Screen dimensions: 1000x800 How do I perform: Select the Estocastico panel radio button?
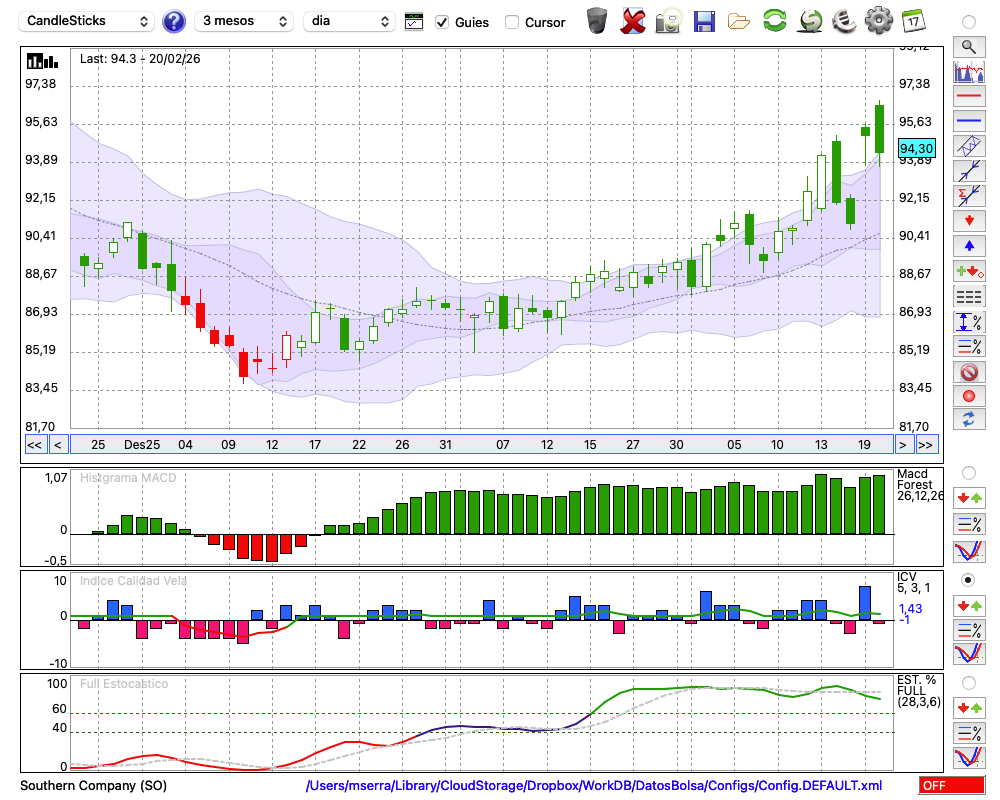click(969, 683)
